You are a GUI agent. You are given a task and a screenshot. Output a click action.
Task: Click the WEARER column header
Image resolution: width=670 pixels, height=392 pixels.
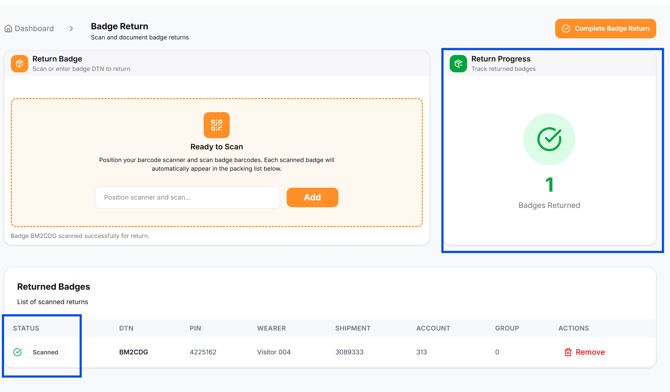click(271, 328)
